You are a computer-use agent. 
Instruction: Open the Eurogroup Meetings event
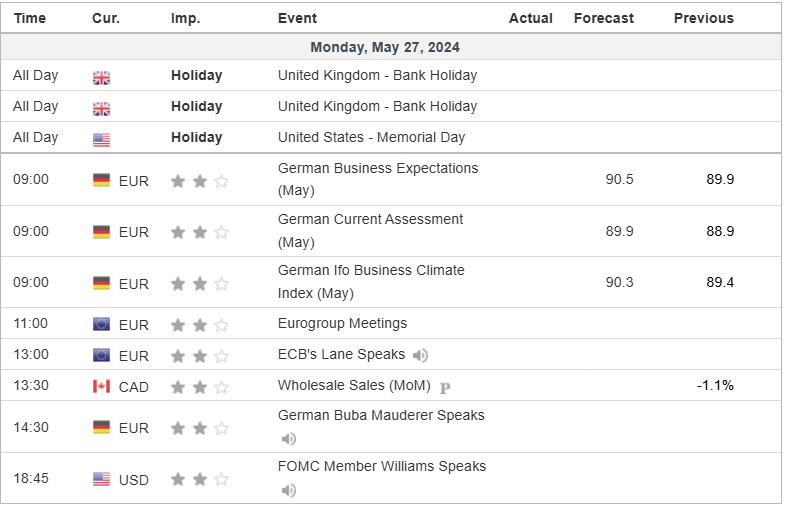point(342,323)
